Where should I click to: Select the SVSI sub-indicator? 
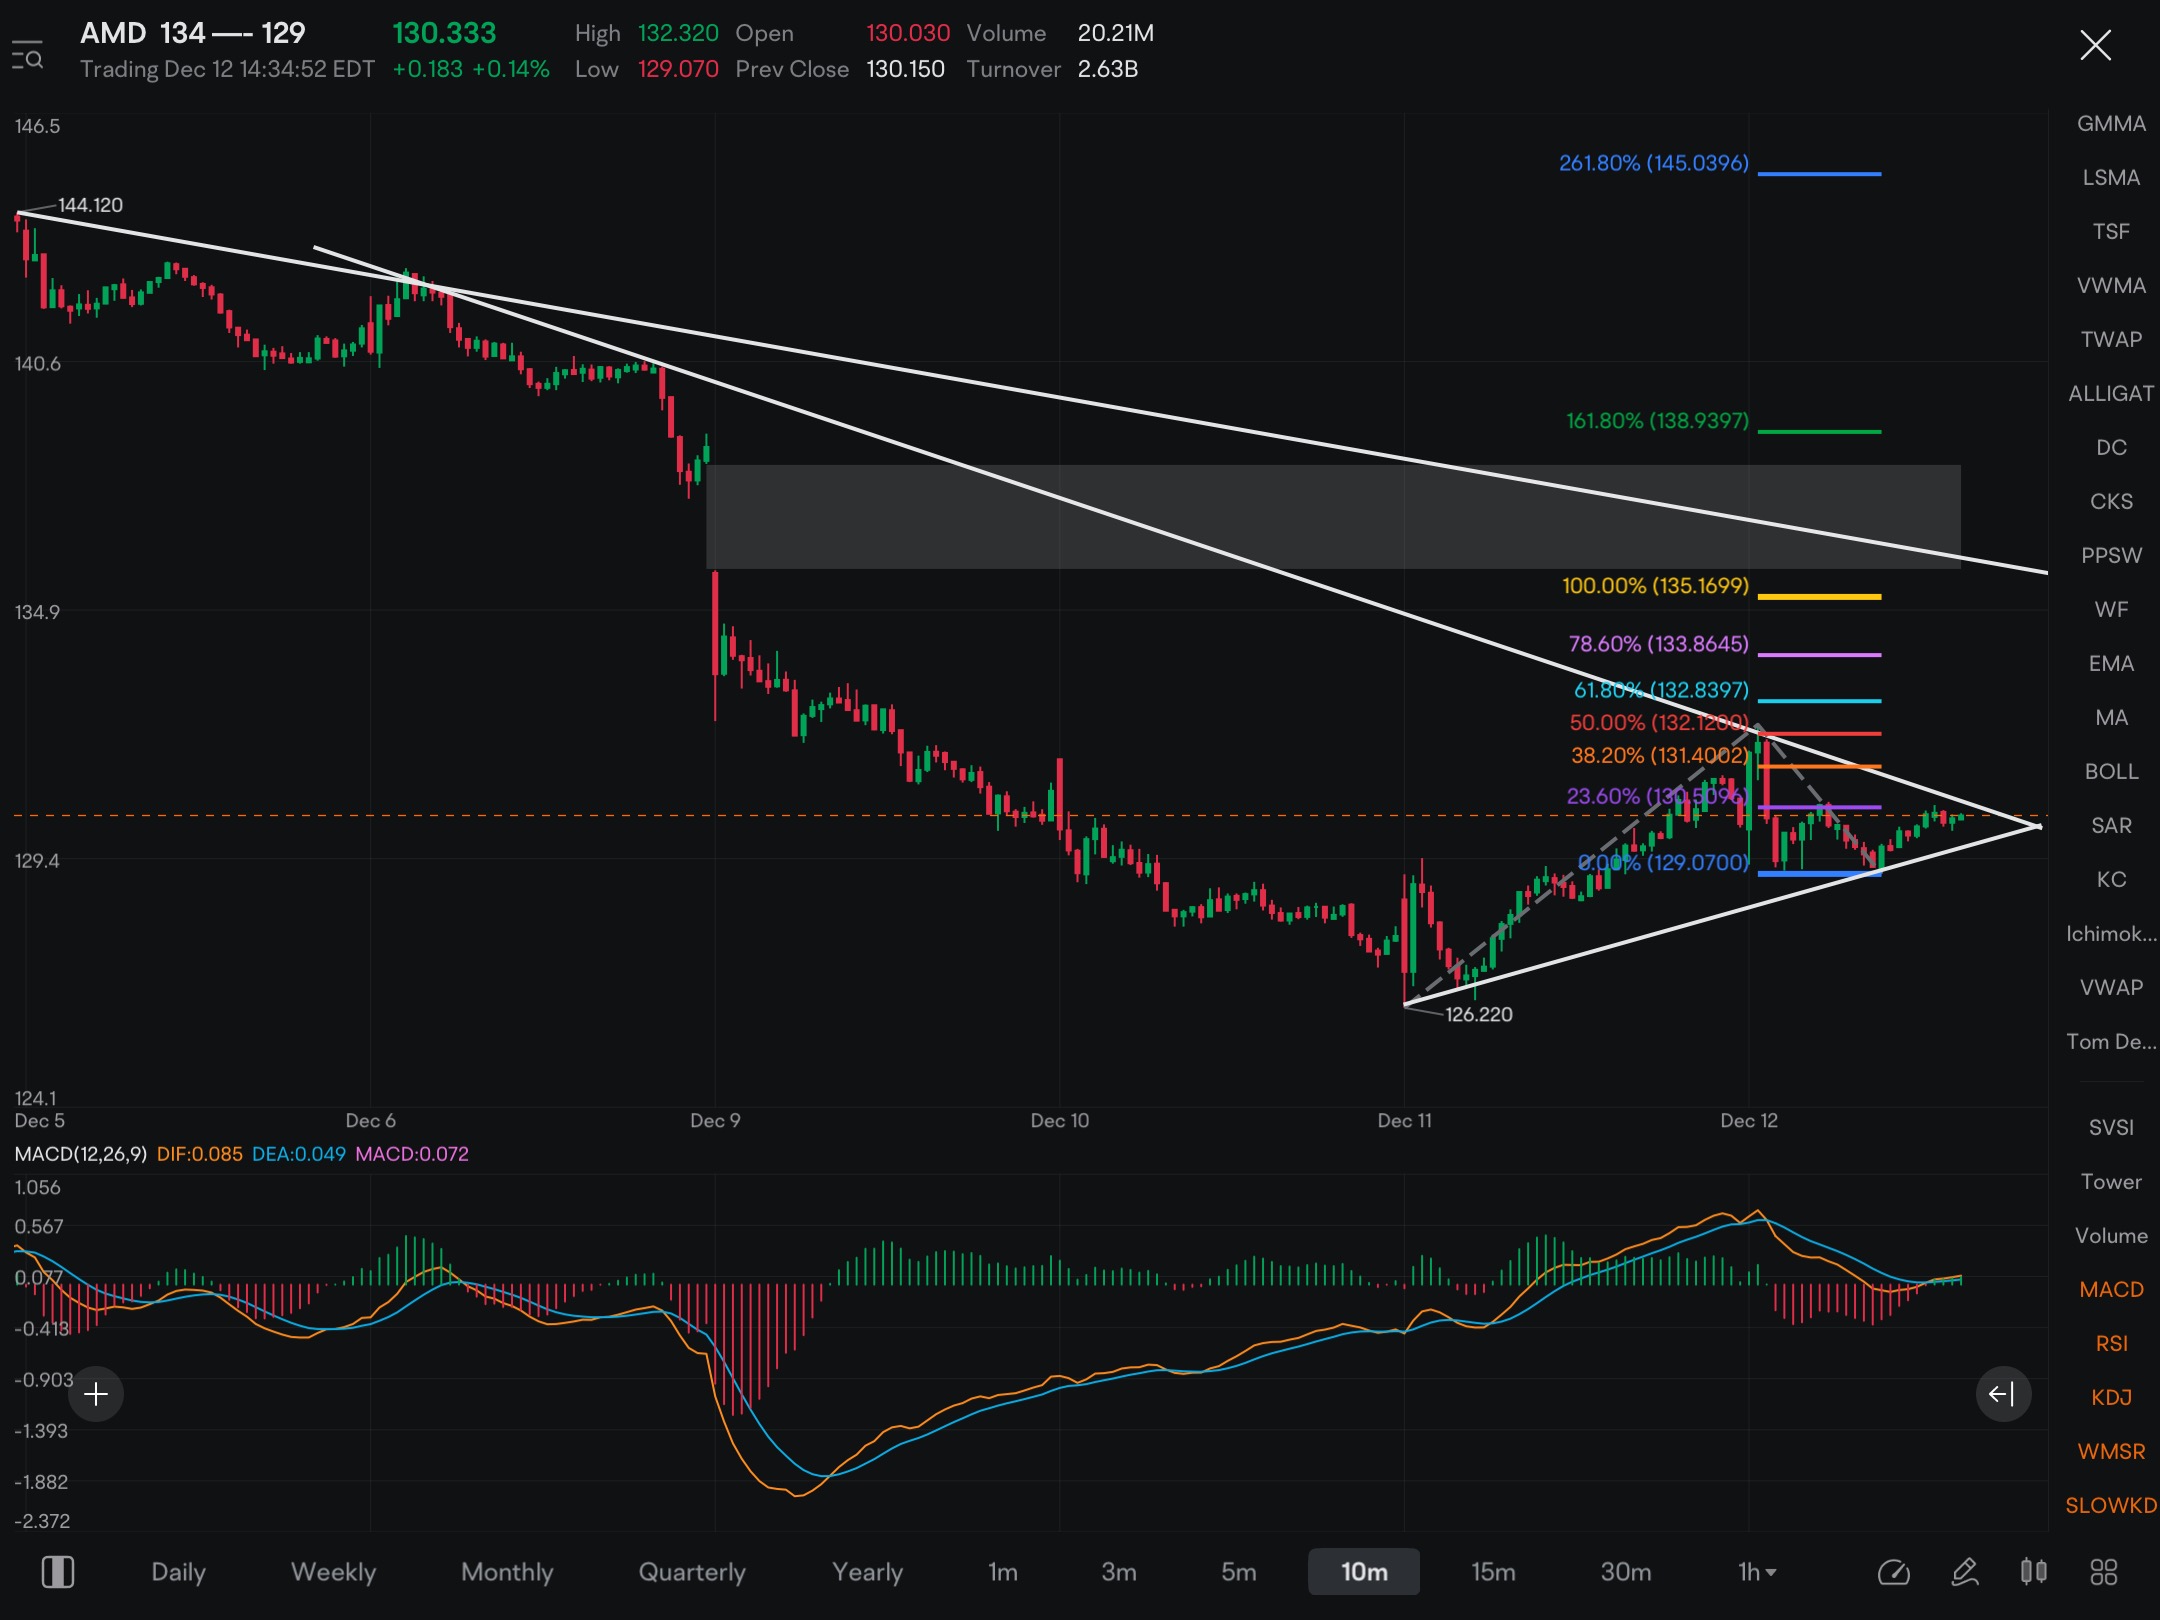pos(2111,1128)
